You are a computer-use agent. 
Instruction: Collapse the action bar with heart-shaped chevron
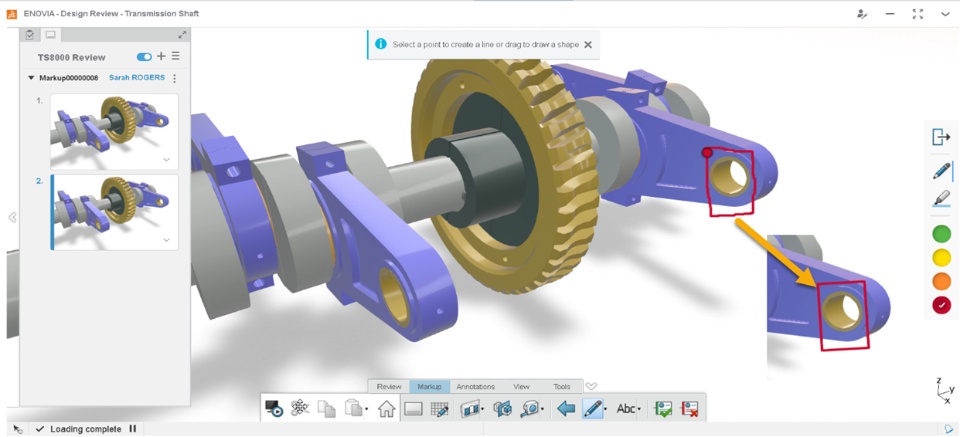pos(591,386)
